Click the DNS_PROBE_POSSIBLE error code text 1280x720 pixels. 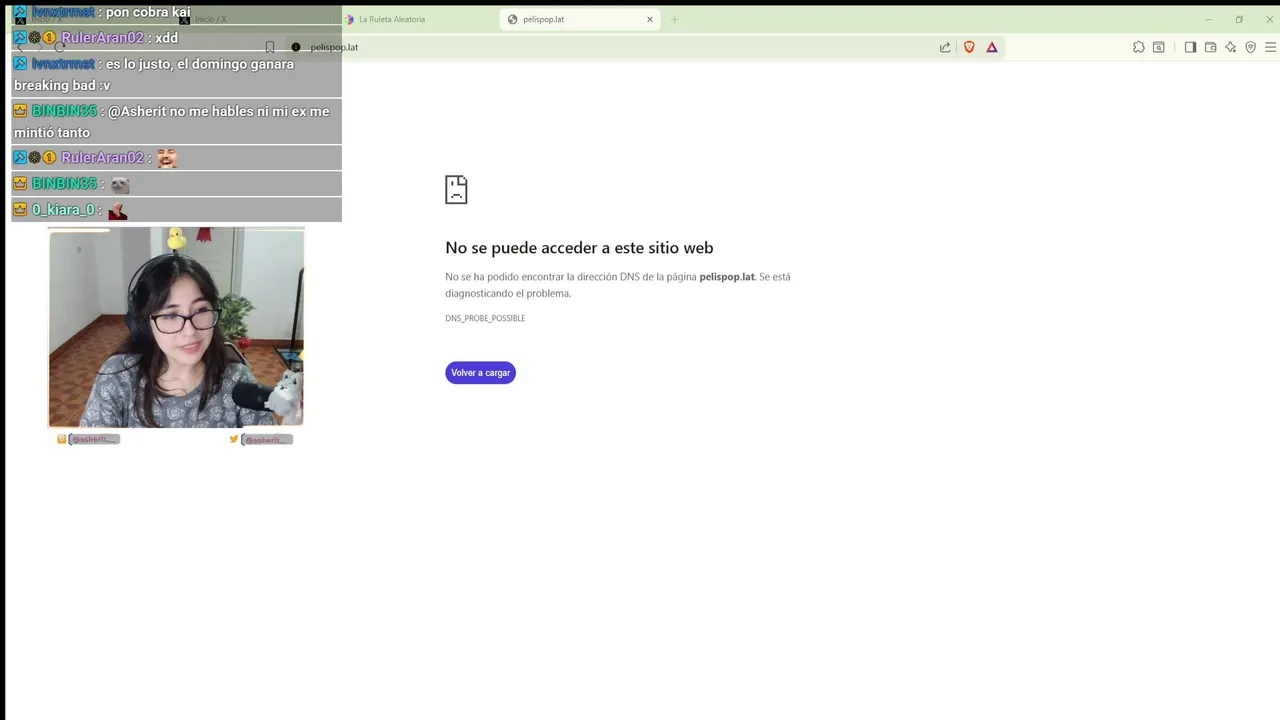(485, 318)
